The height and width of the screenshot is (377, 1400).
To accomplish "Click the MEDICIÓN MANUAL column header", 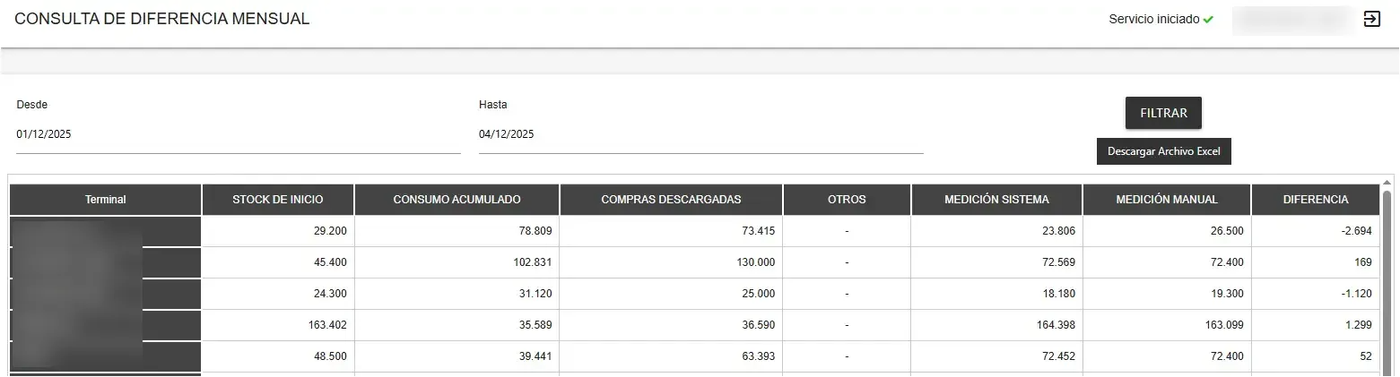I will (x=1167, y=199).
